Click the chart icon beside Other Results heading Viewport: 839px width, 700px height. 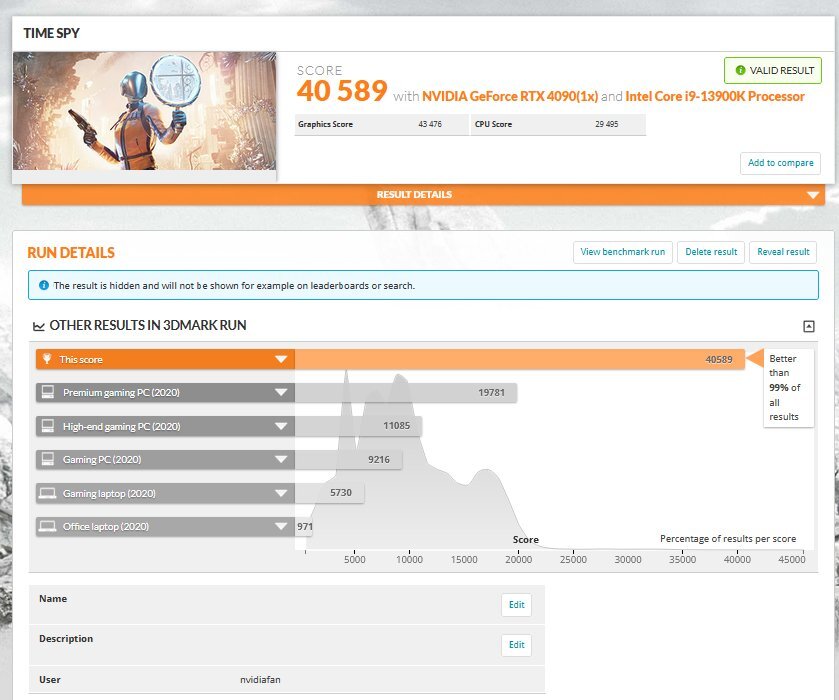39,326
